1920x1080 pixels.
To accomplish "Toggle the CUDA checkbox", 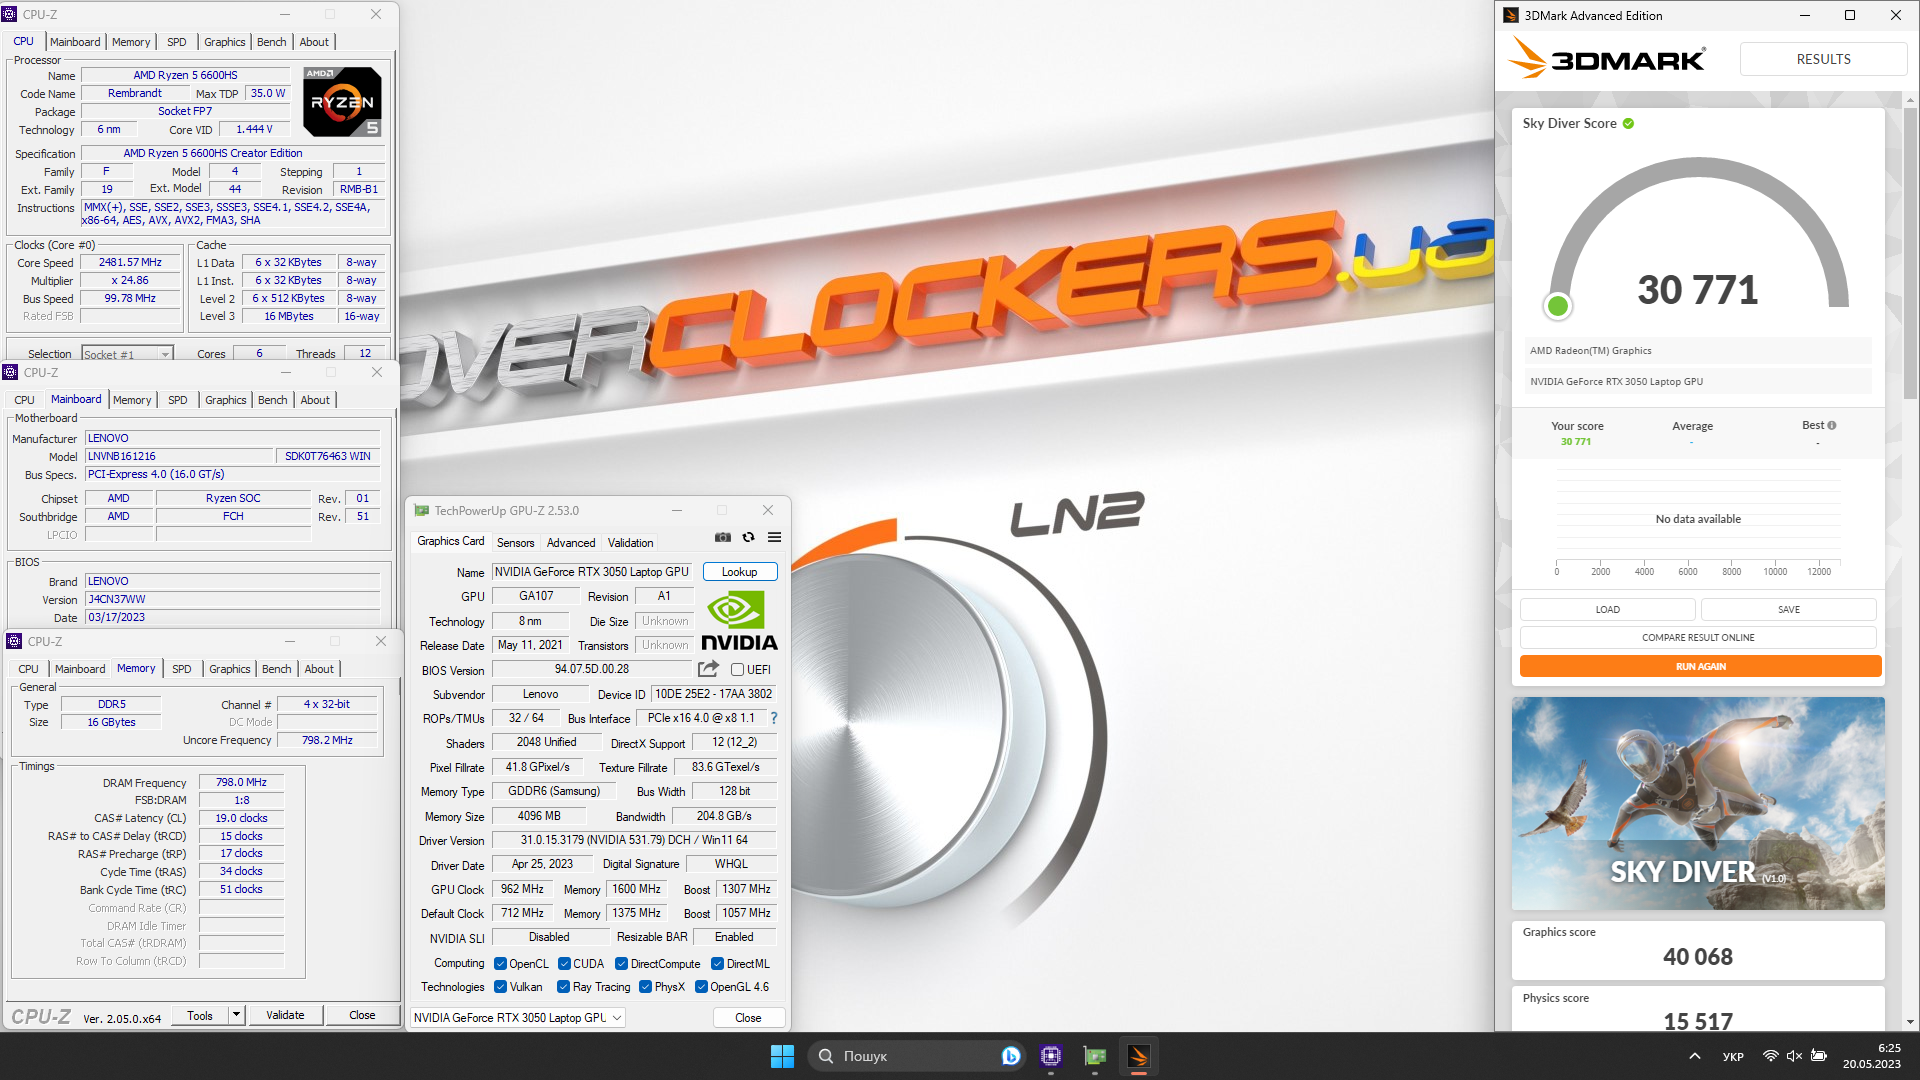I will 564,964.
